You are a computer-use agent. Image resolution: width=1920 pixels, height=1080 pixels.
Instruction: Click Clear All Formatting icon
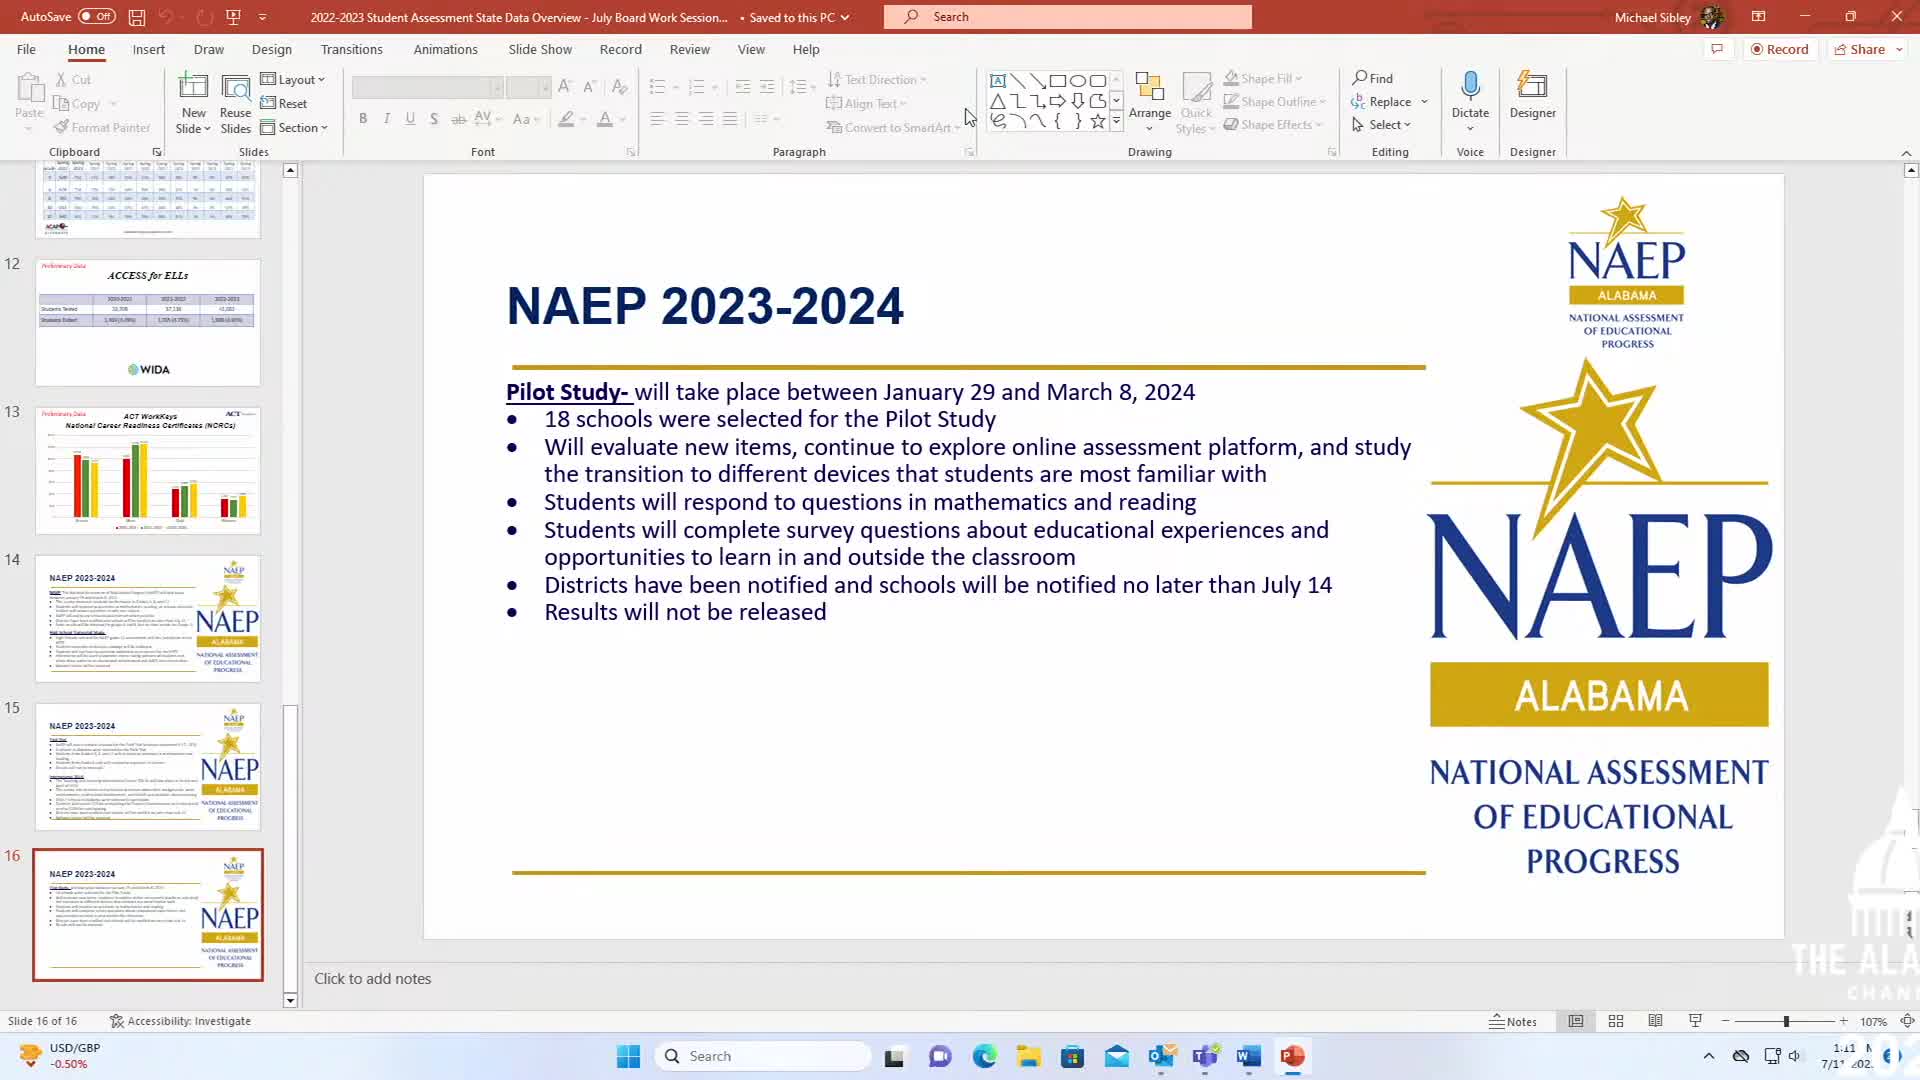(x=620, y=87)
